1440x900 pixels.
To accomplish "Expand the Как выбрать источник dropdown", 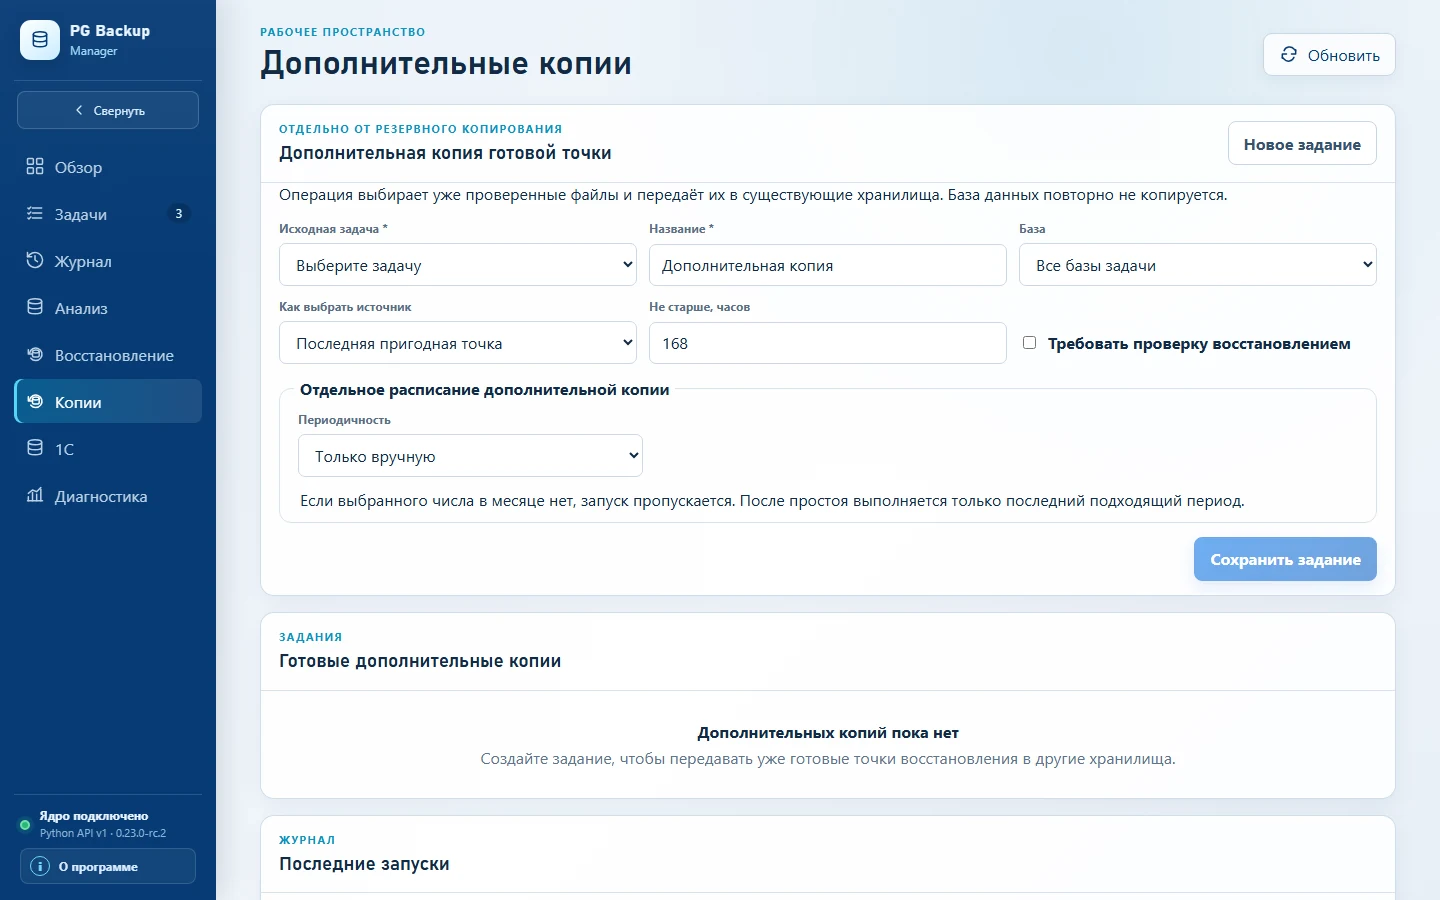I will tap(458, 343).
